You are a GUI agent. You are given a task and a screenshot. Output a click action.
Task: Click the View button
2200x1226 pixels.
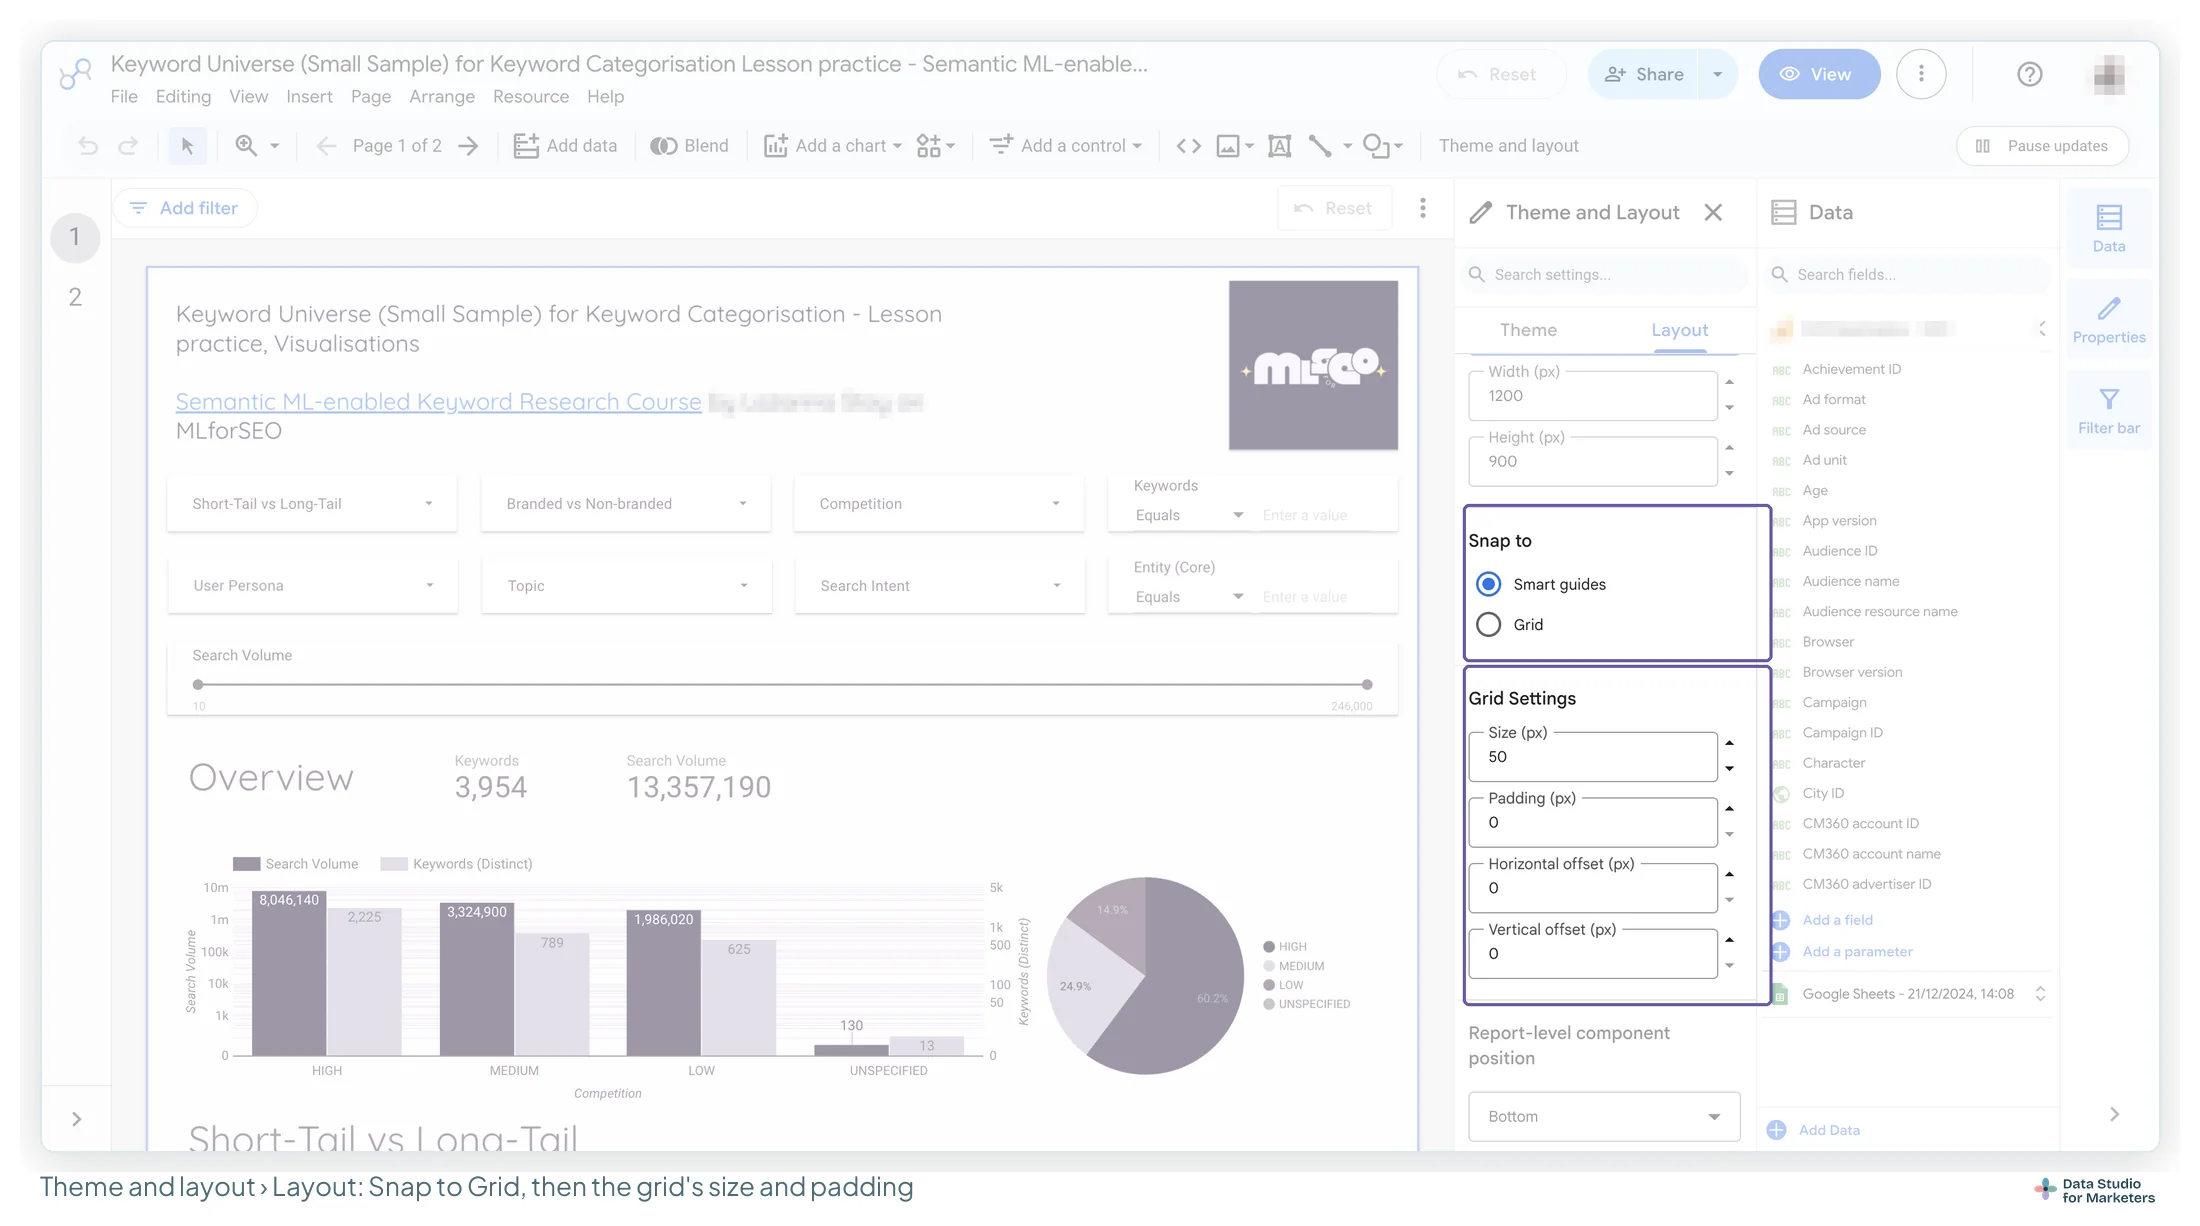[1819, 74]
